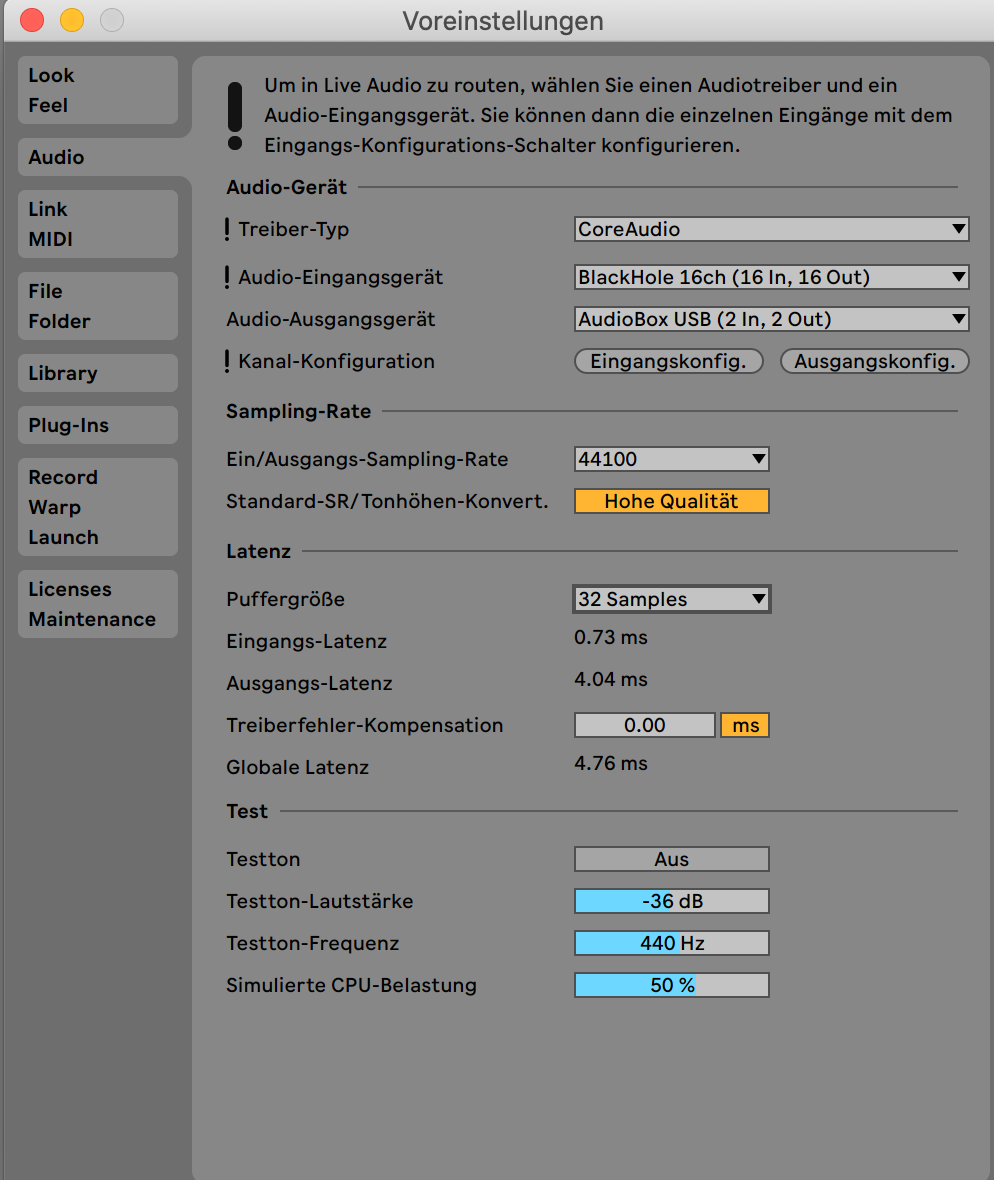Click the Testton-Frequenz 440 Hz slider

(671, 943)
